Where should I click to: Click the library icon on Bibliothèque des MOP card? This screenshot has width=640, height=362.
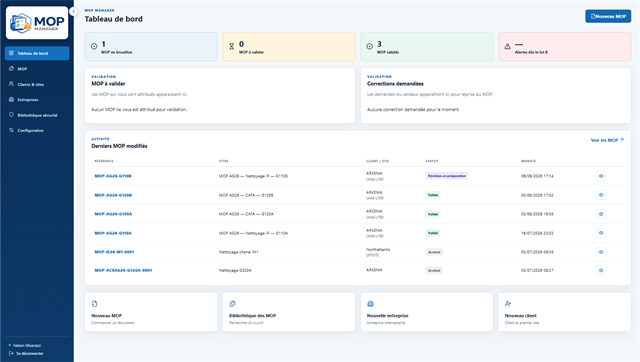point(232,304)
